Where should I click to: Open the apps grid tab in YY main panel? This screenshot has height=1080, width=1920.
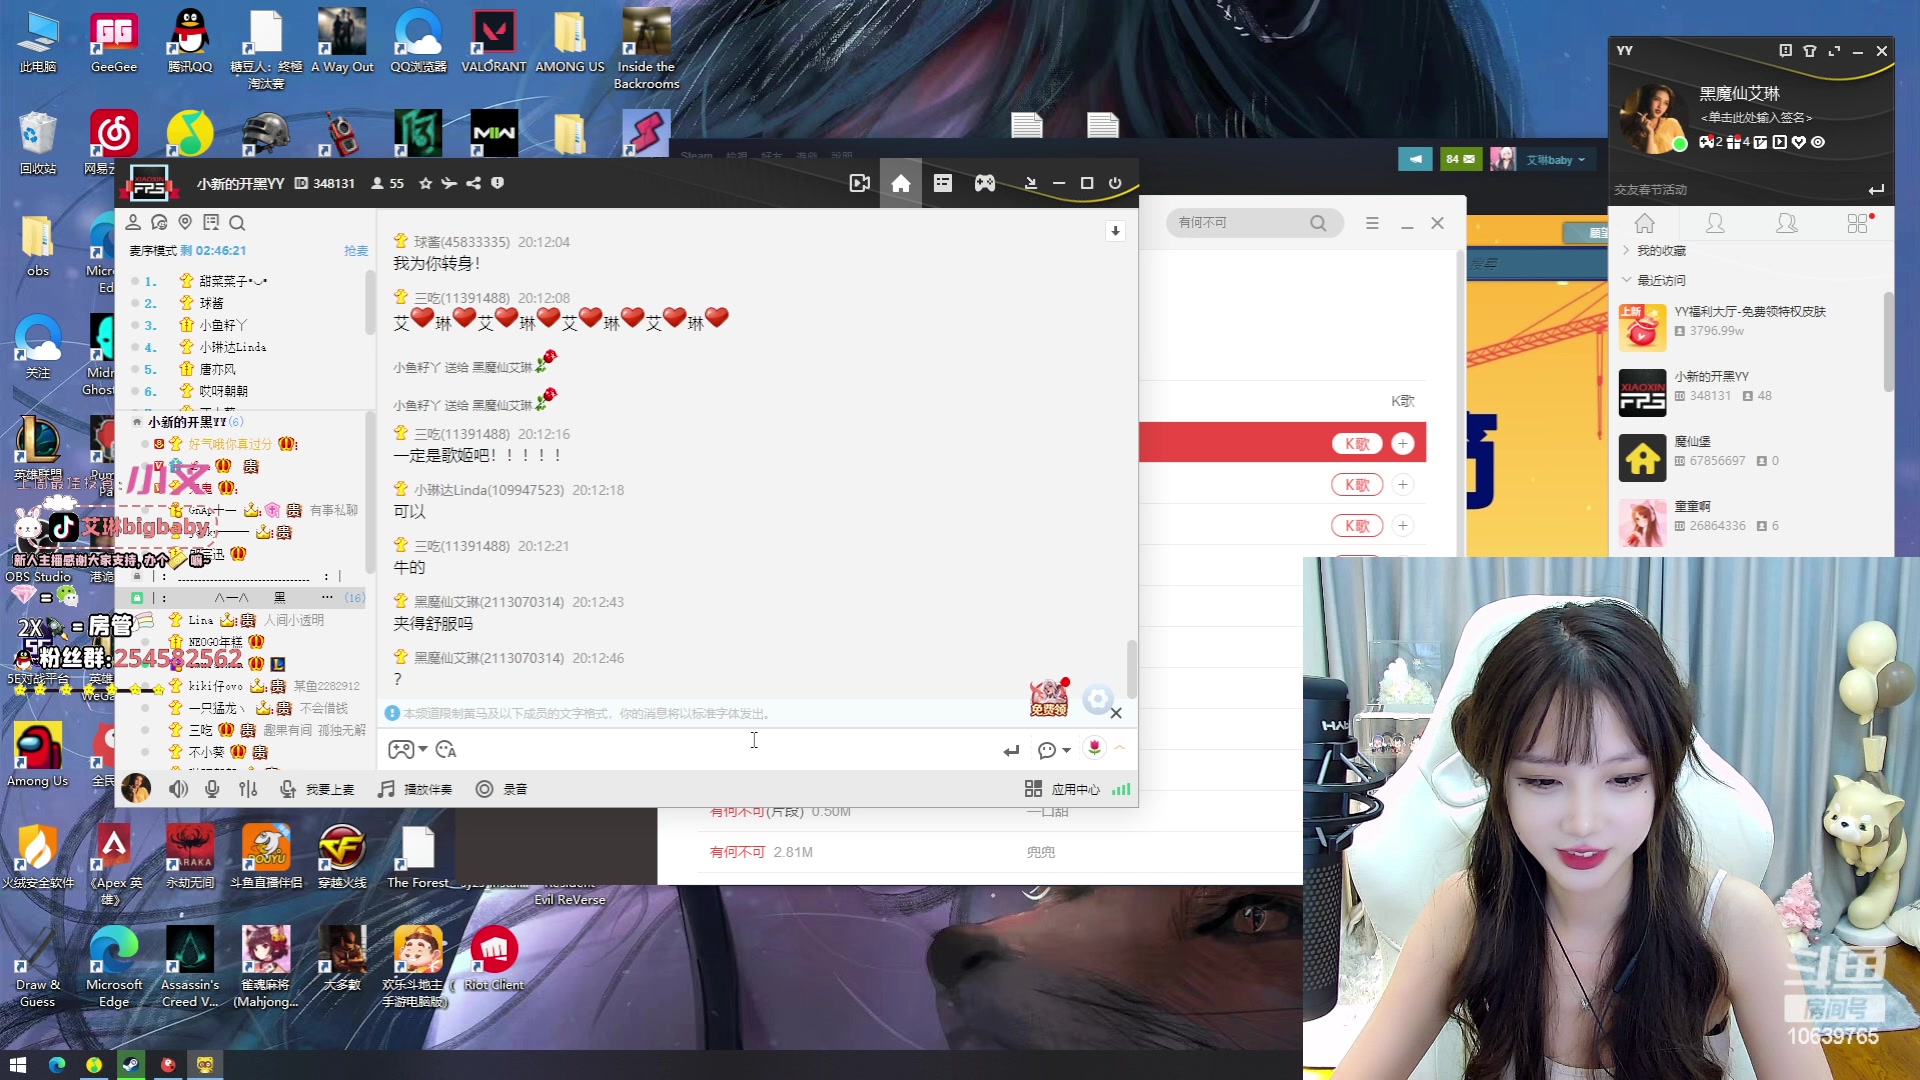pyautogui.click(x=1858, y=223)
